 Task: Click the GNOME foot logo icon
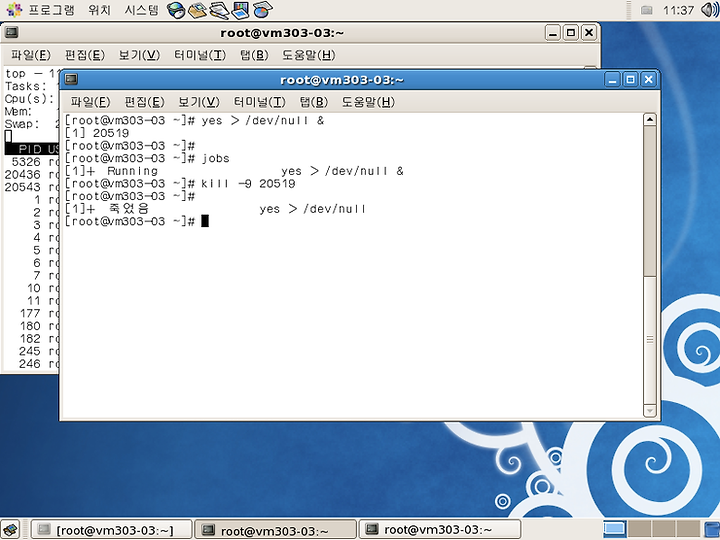click(x=14, y=10)
